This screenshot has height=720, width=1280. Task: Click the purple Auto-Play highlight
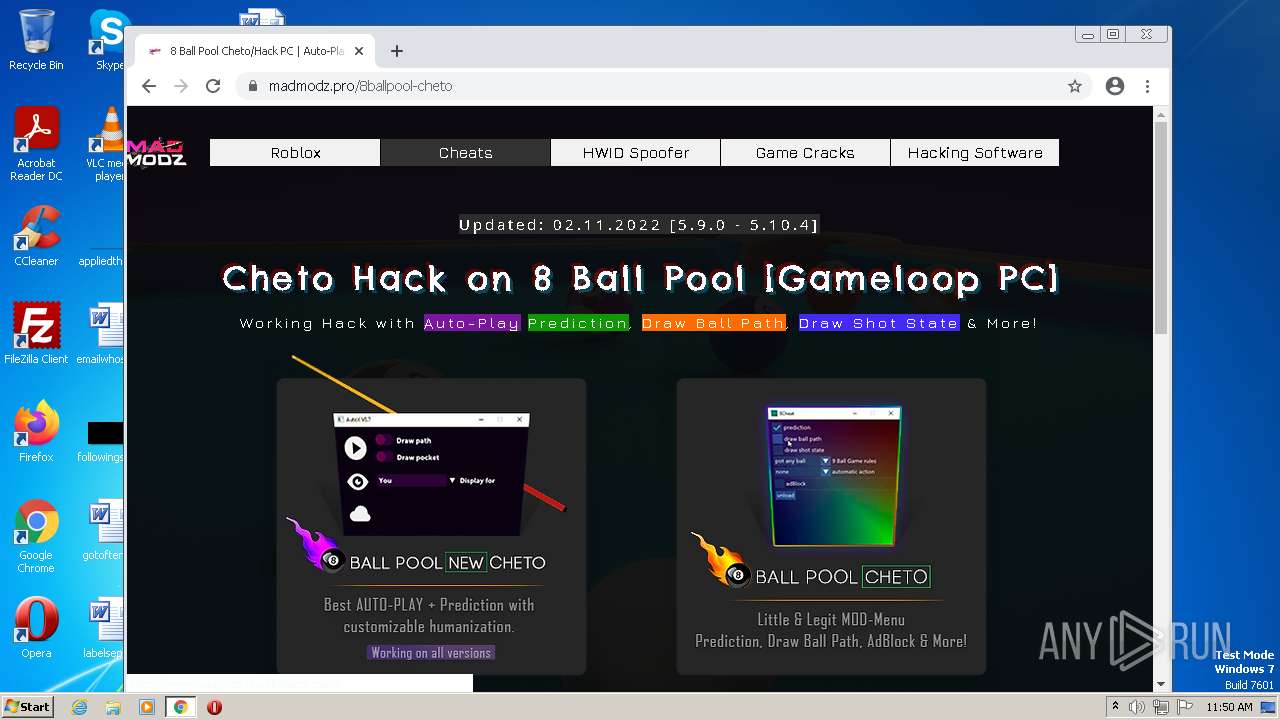coord(472,323)
